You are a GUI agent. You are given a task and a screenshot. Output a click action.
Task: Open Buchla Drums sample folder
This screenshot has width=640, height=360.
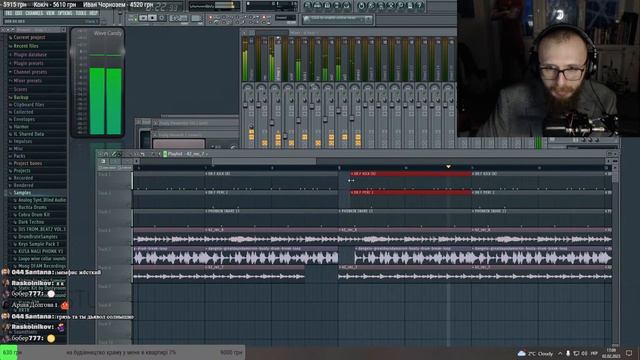tap(32, 207)
